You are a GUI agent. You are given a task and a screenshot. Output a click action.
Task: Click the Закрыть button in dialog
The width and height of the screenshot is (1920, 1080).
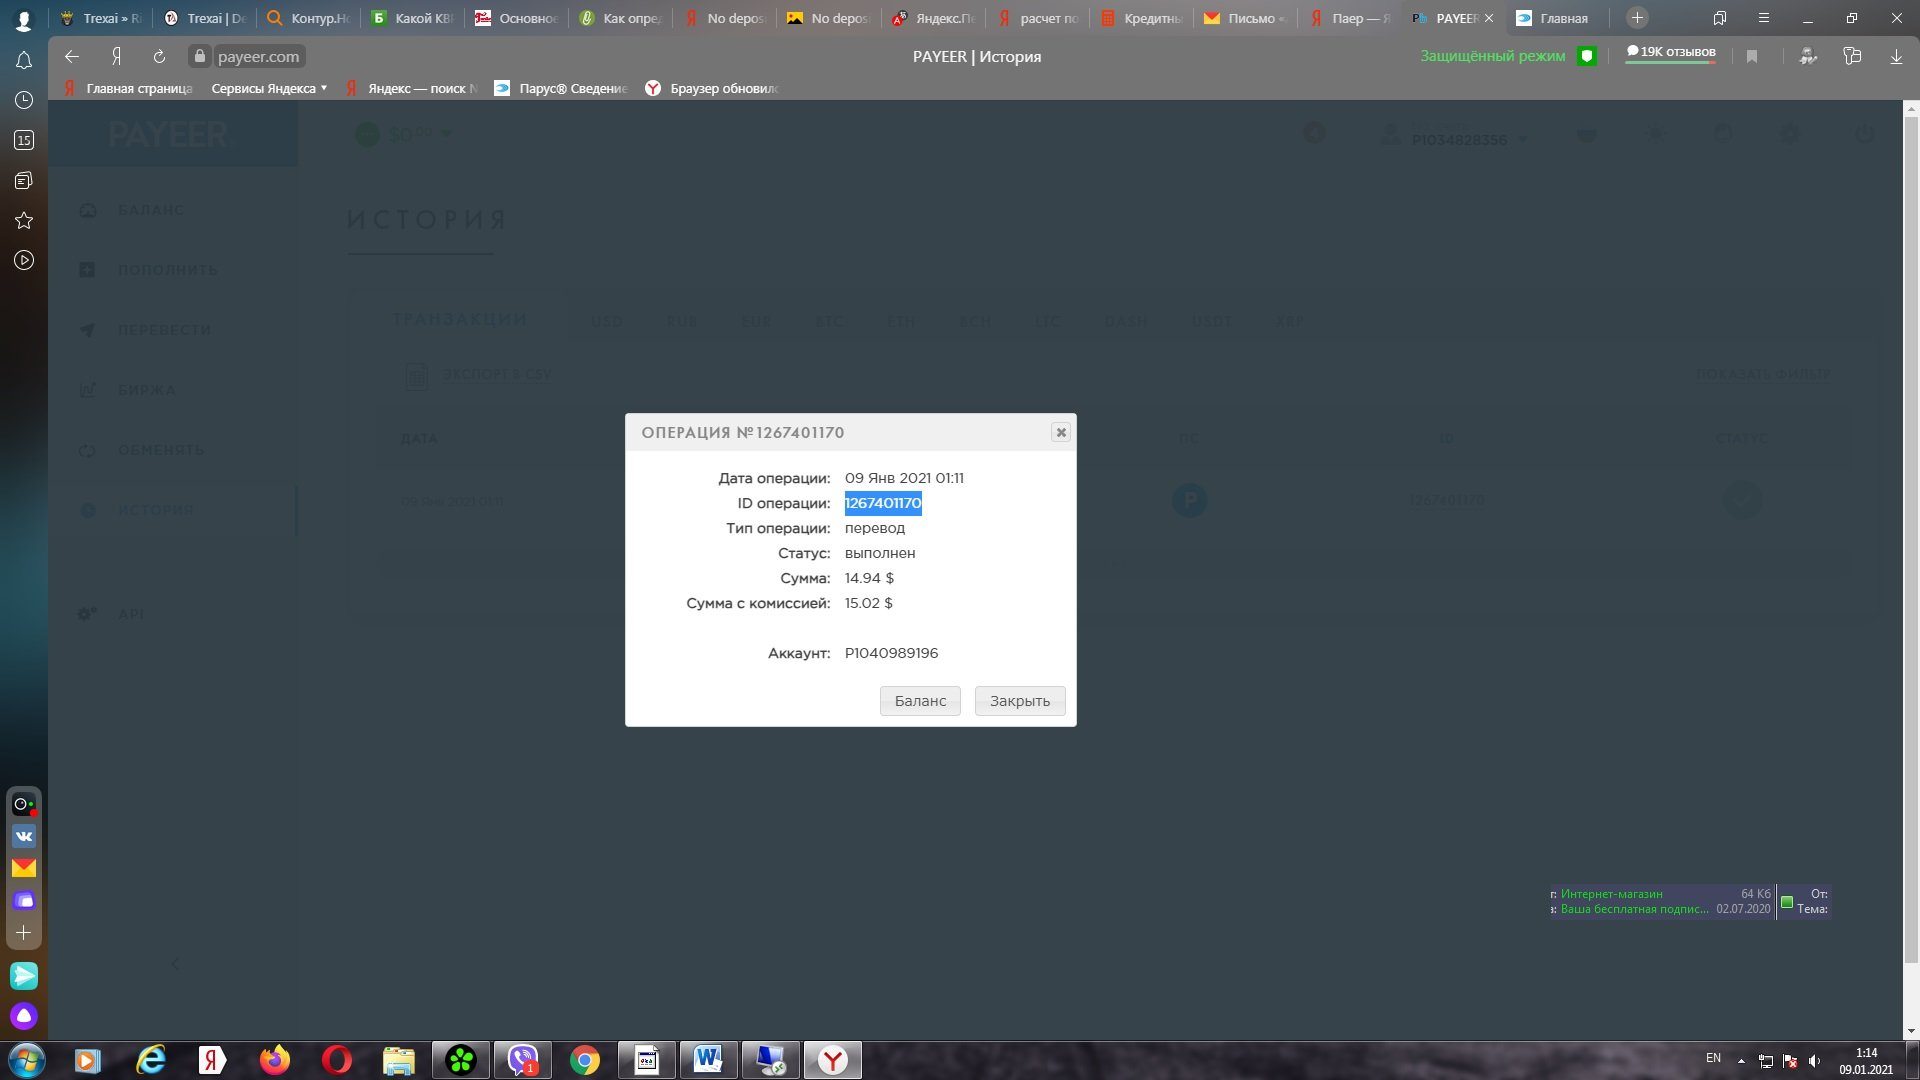pyautogui.click(x=1020, y=701)
